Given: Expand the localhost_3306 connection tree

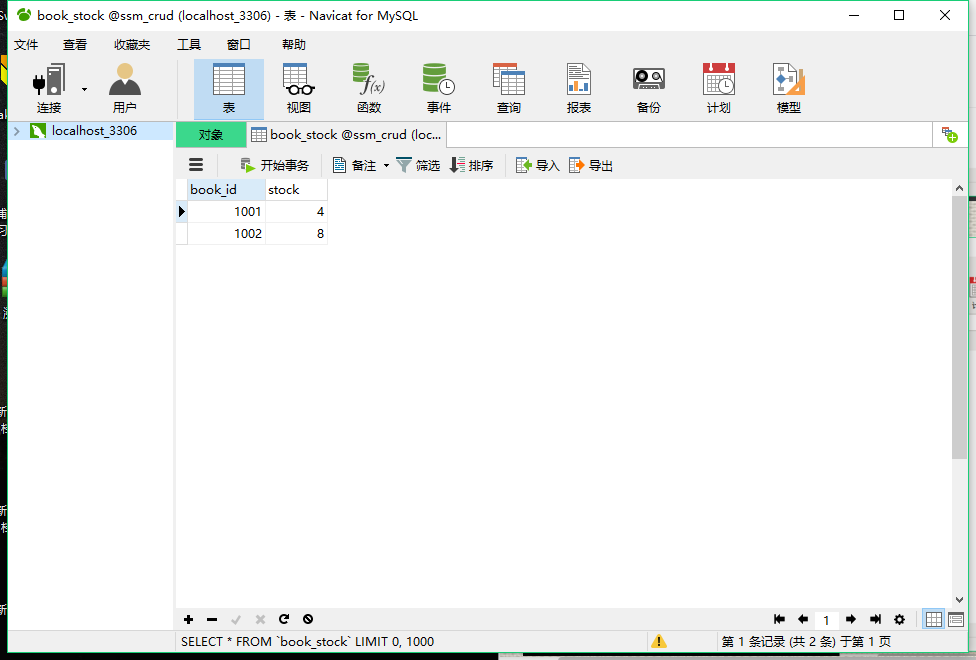Looking at the screenshot, I should click(16, 131).
